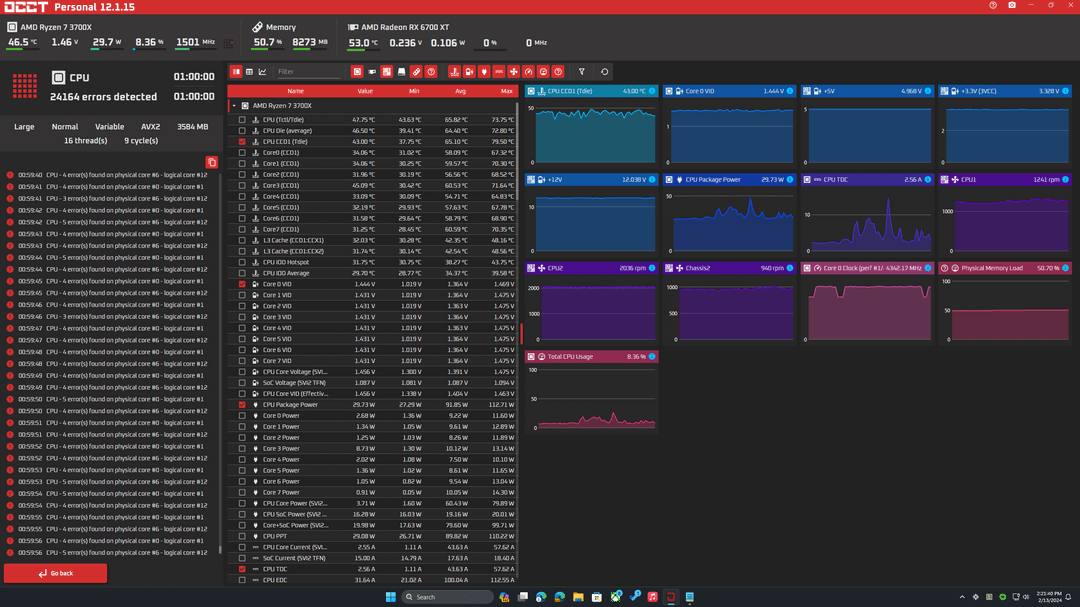1080x607 pixels.
Task: Click the CPU EDC row
Action: [373, 580]
